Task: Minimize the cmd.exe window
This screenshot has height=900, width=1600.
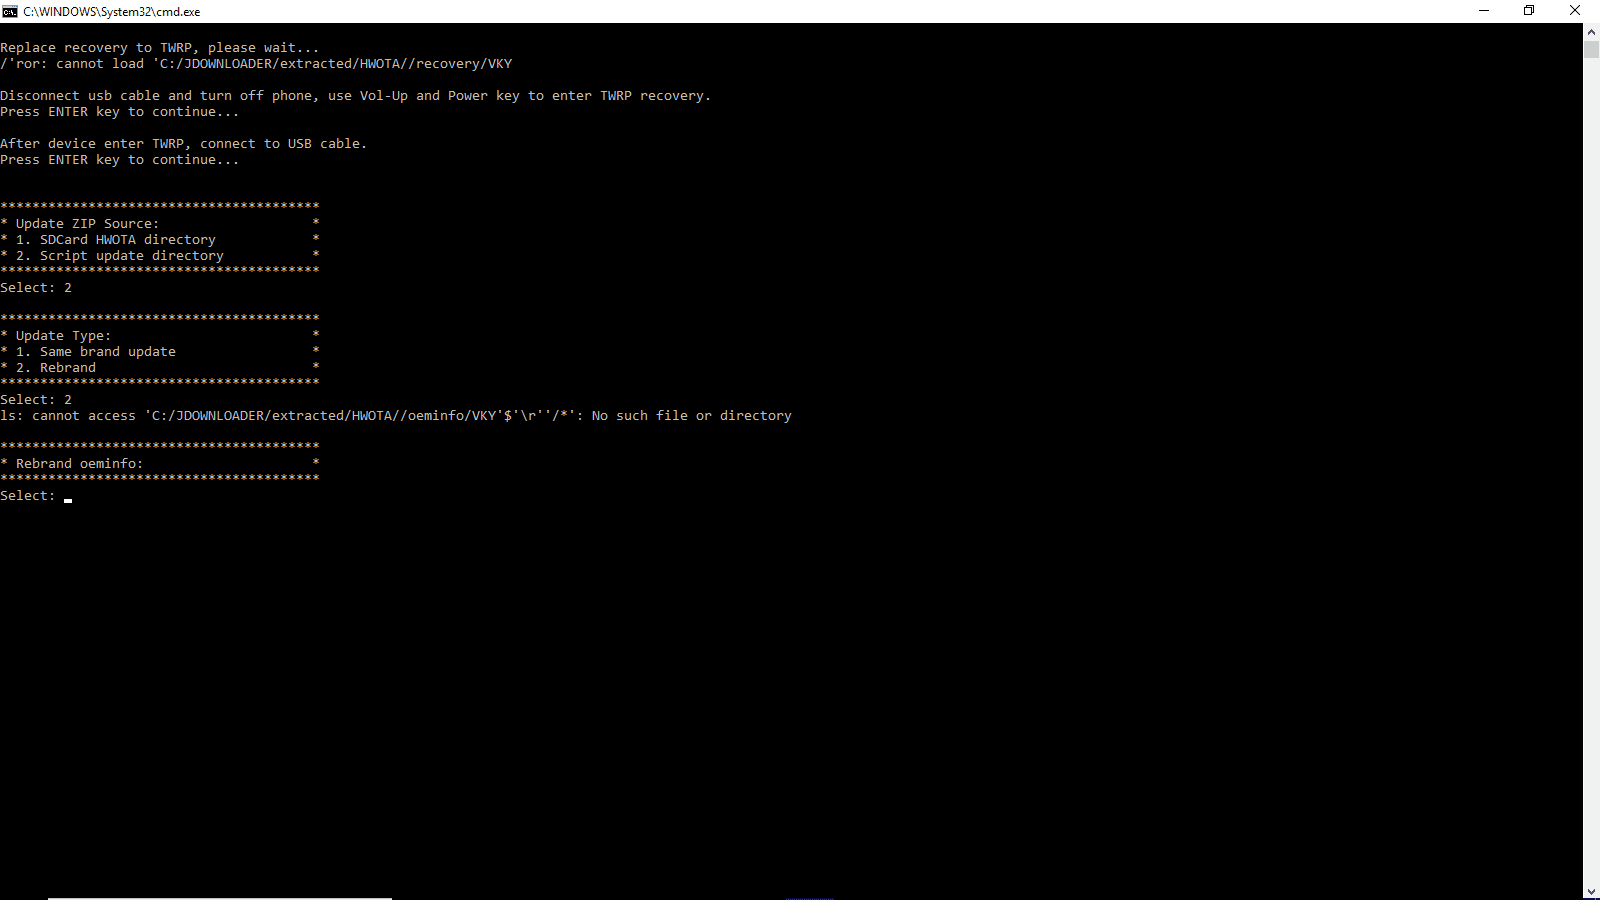Action: pyautogui.click(x=1484, y=11)
